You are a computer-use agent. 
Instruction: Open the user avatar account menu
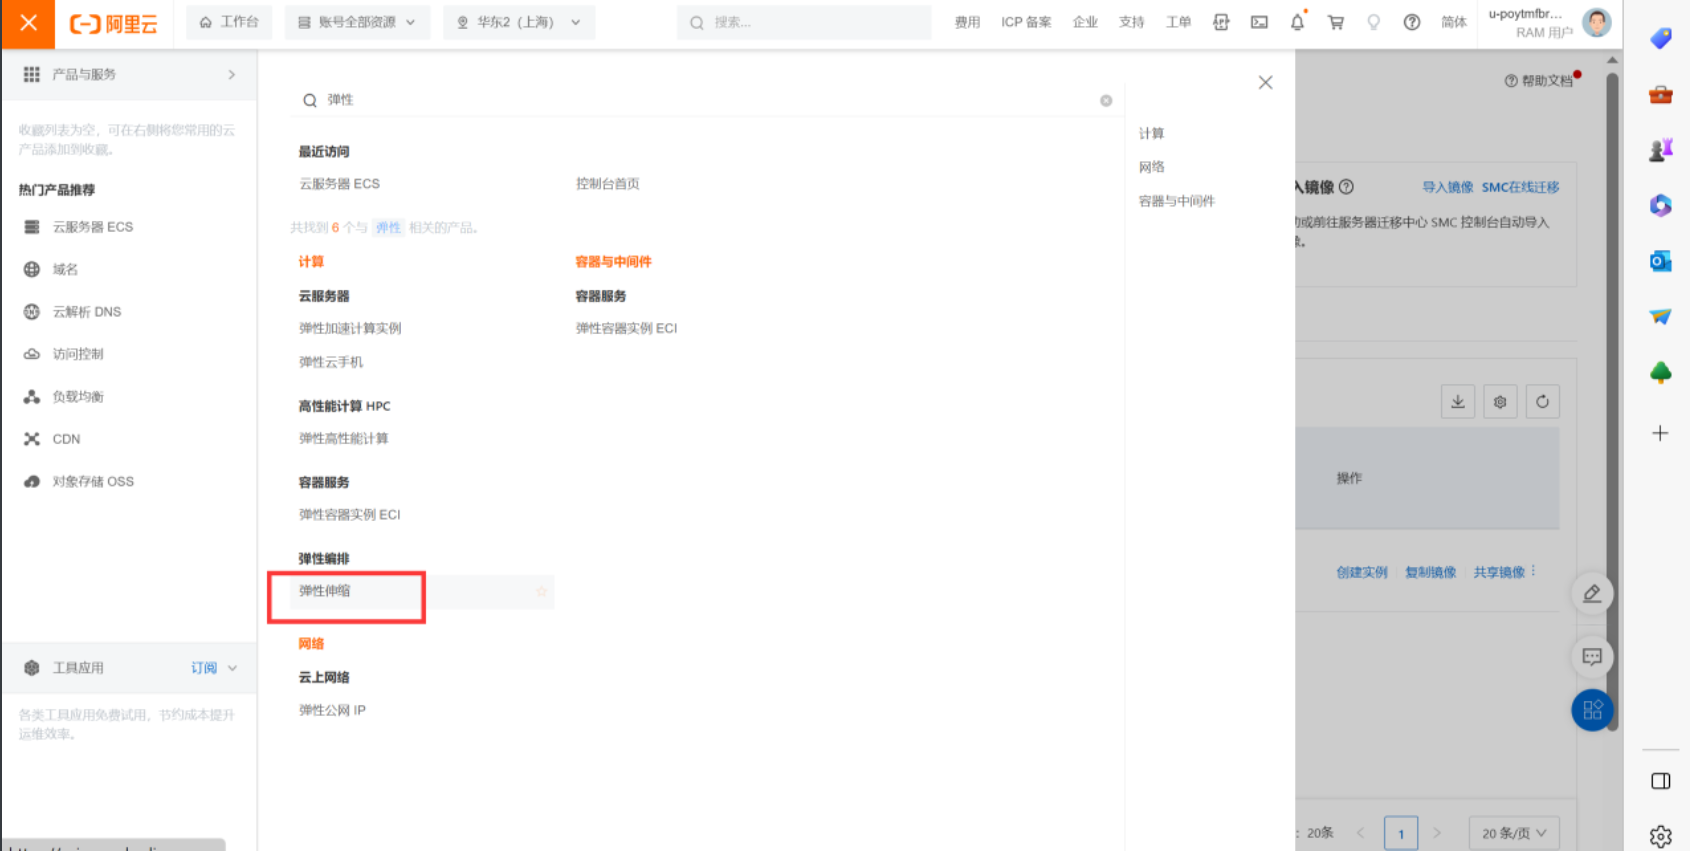[x=1597, y=22]
